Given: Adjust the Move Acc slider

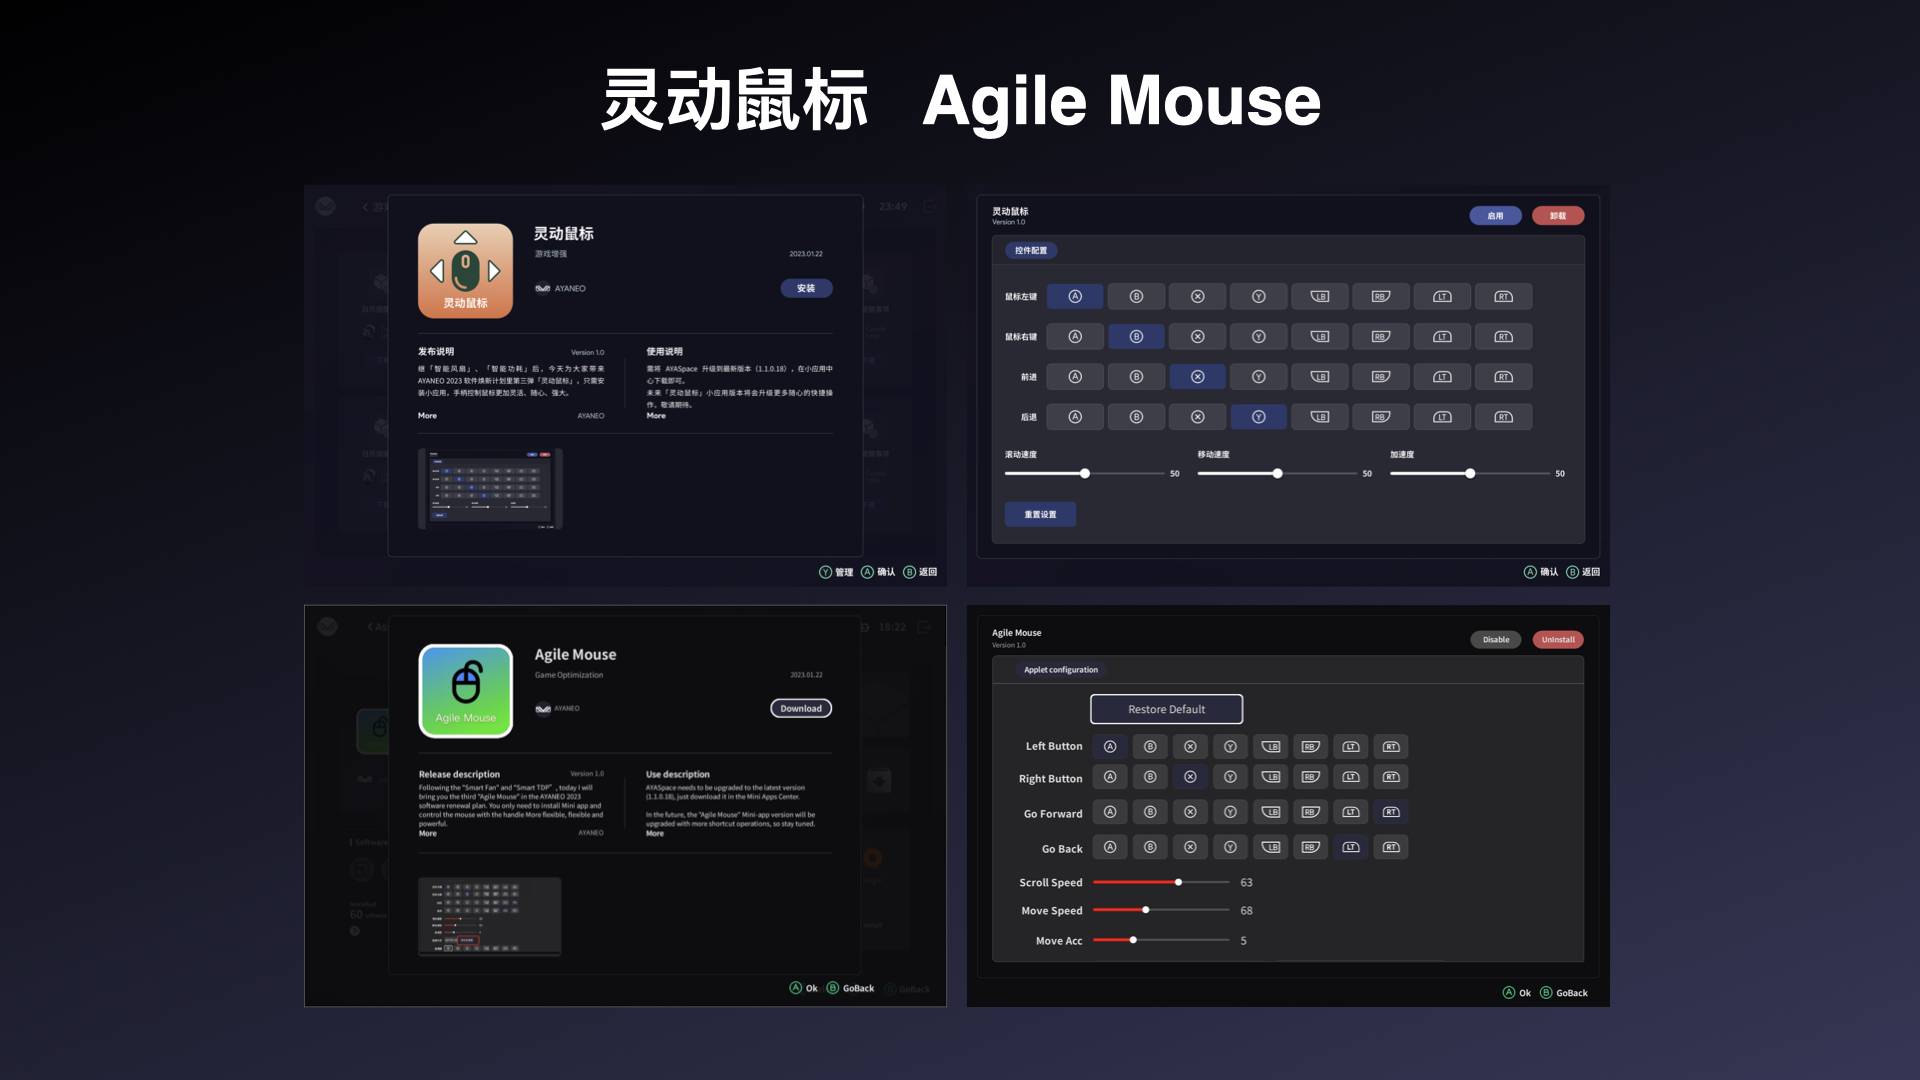Looking at the screenshot, I should (1161, 940).
